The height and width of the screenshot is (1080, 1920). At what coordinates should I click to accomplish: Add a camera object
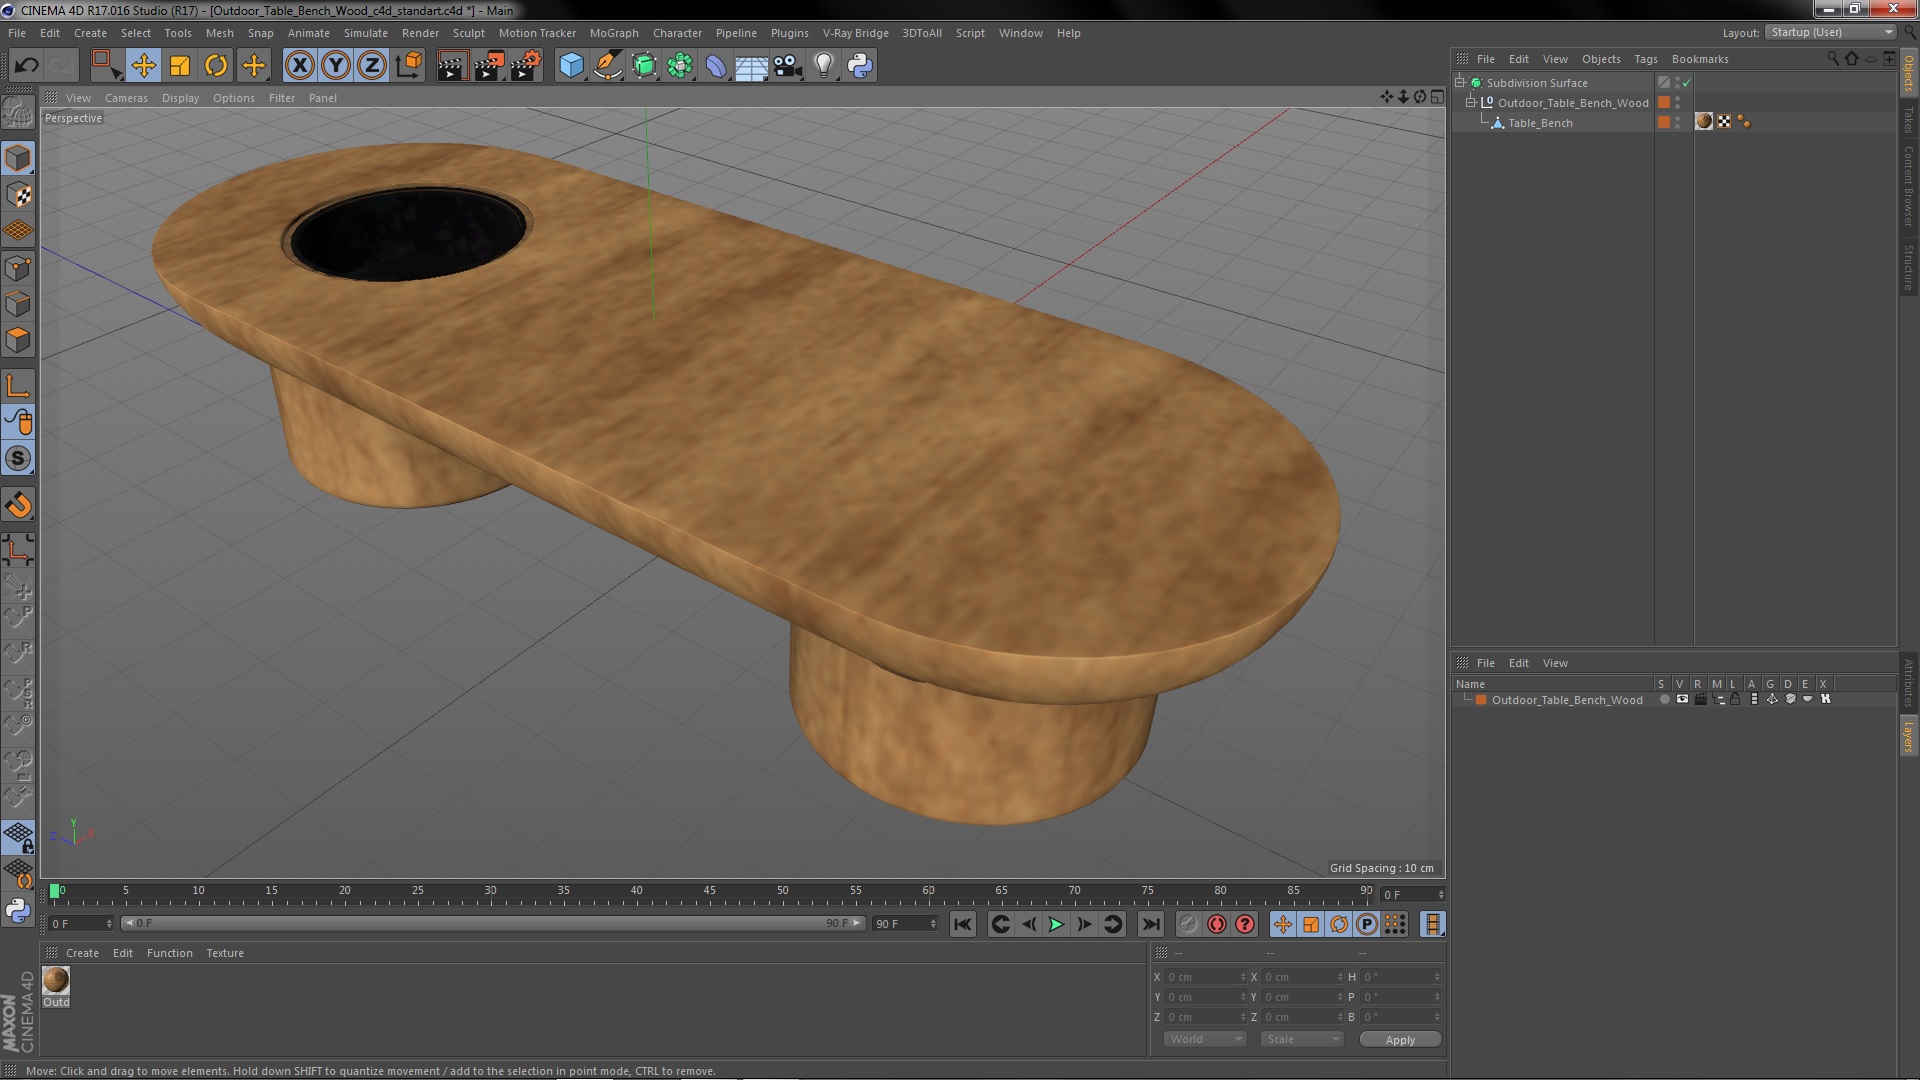coord(787,66)
